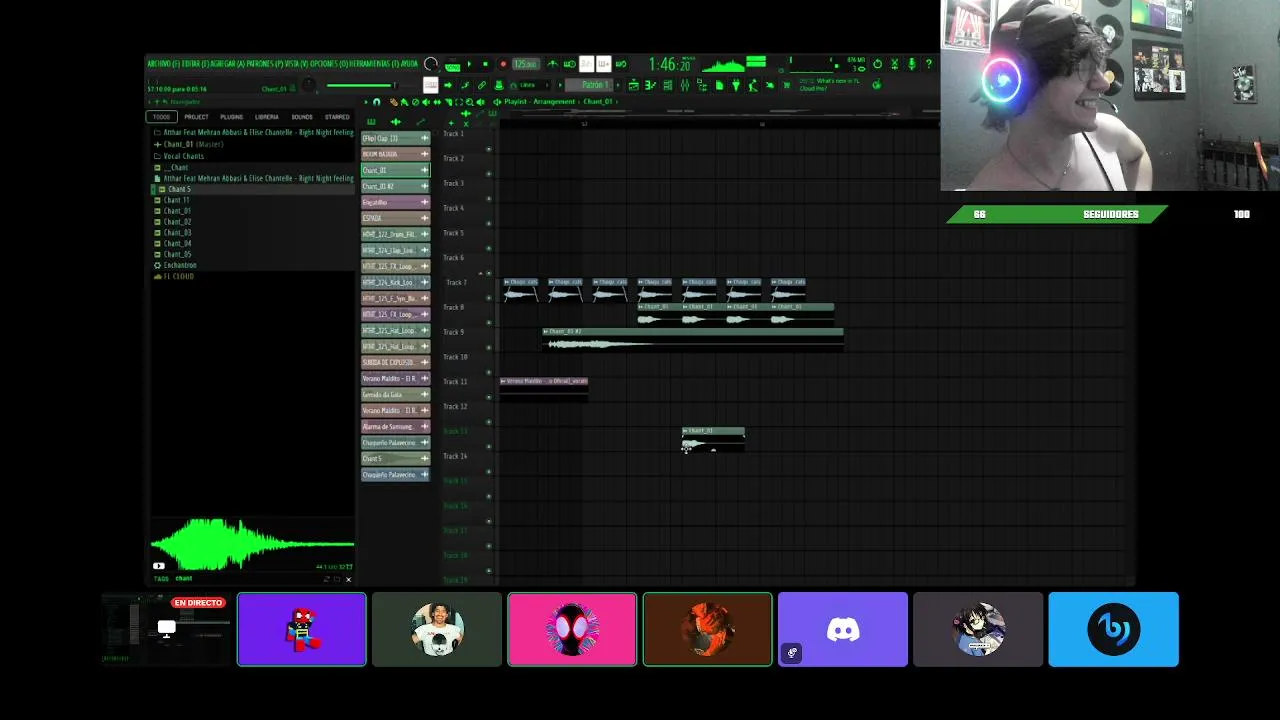Click the Discord tile in stream overlay

tap(843, 629)
